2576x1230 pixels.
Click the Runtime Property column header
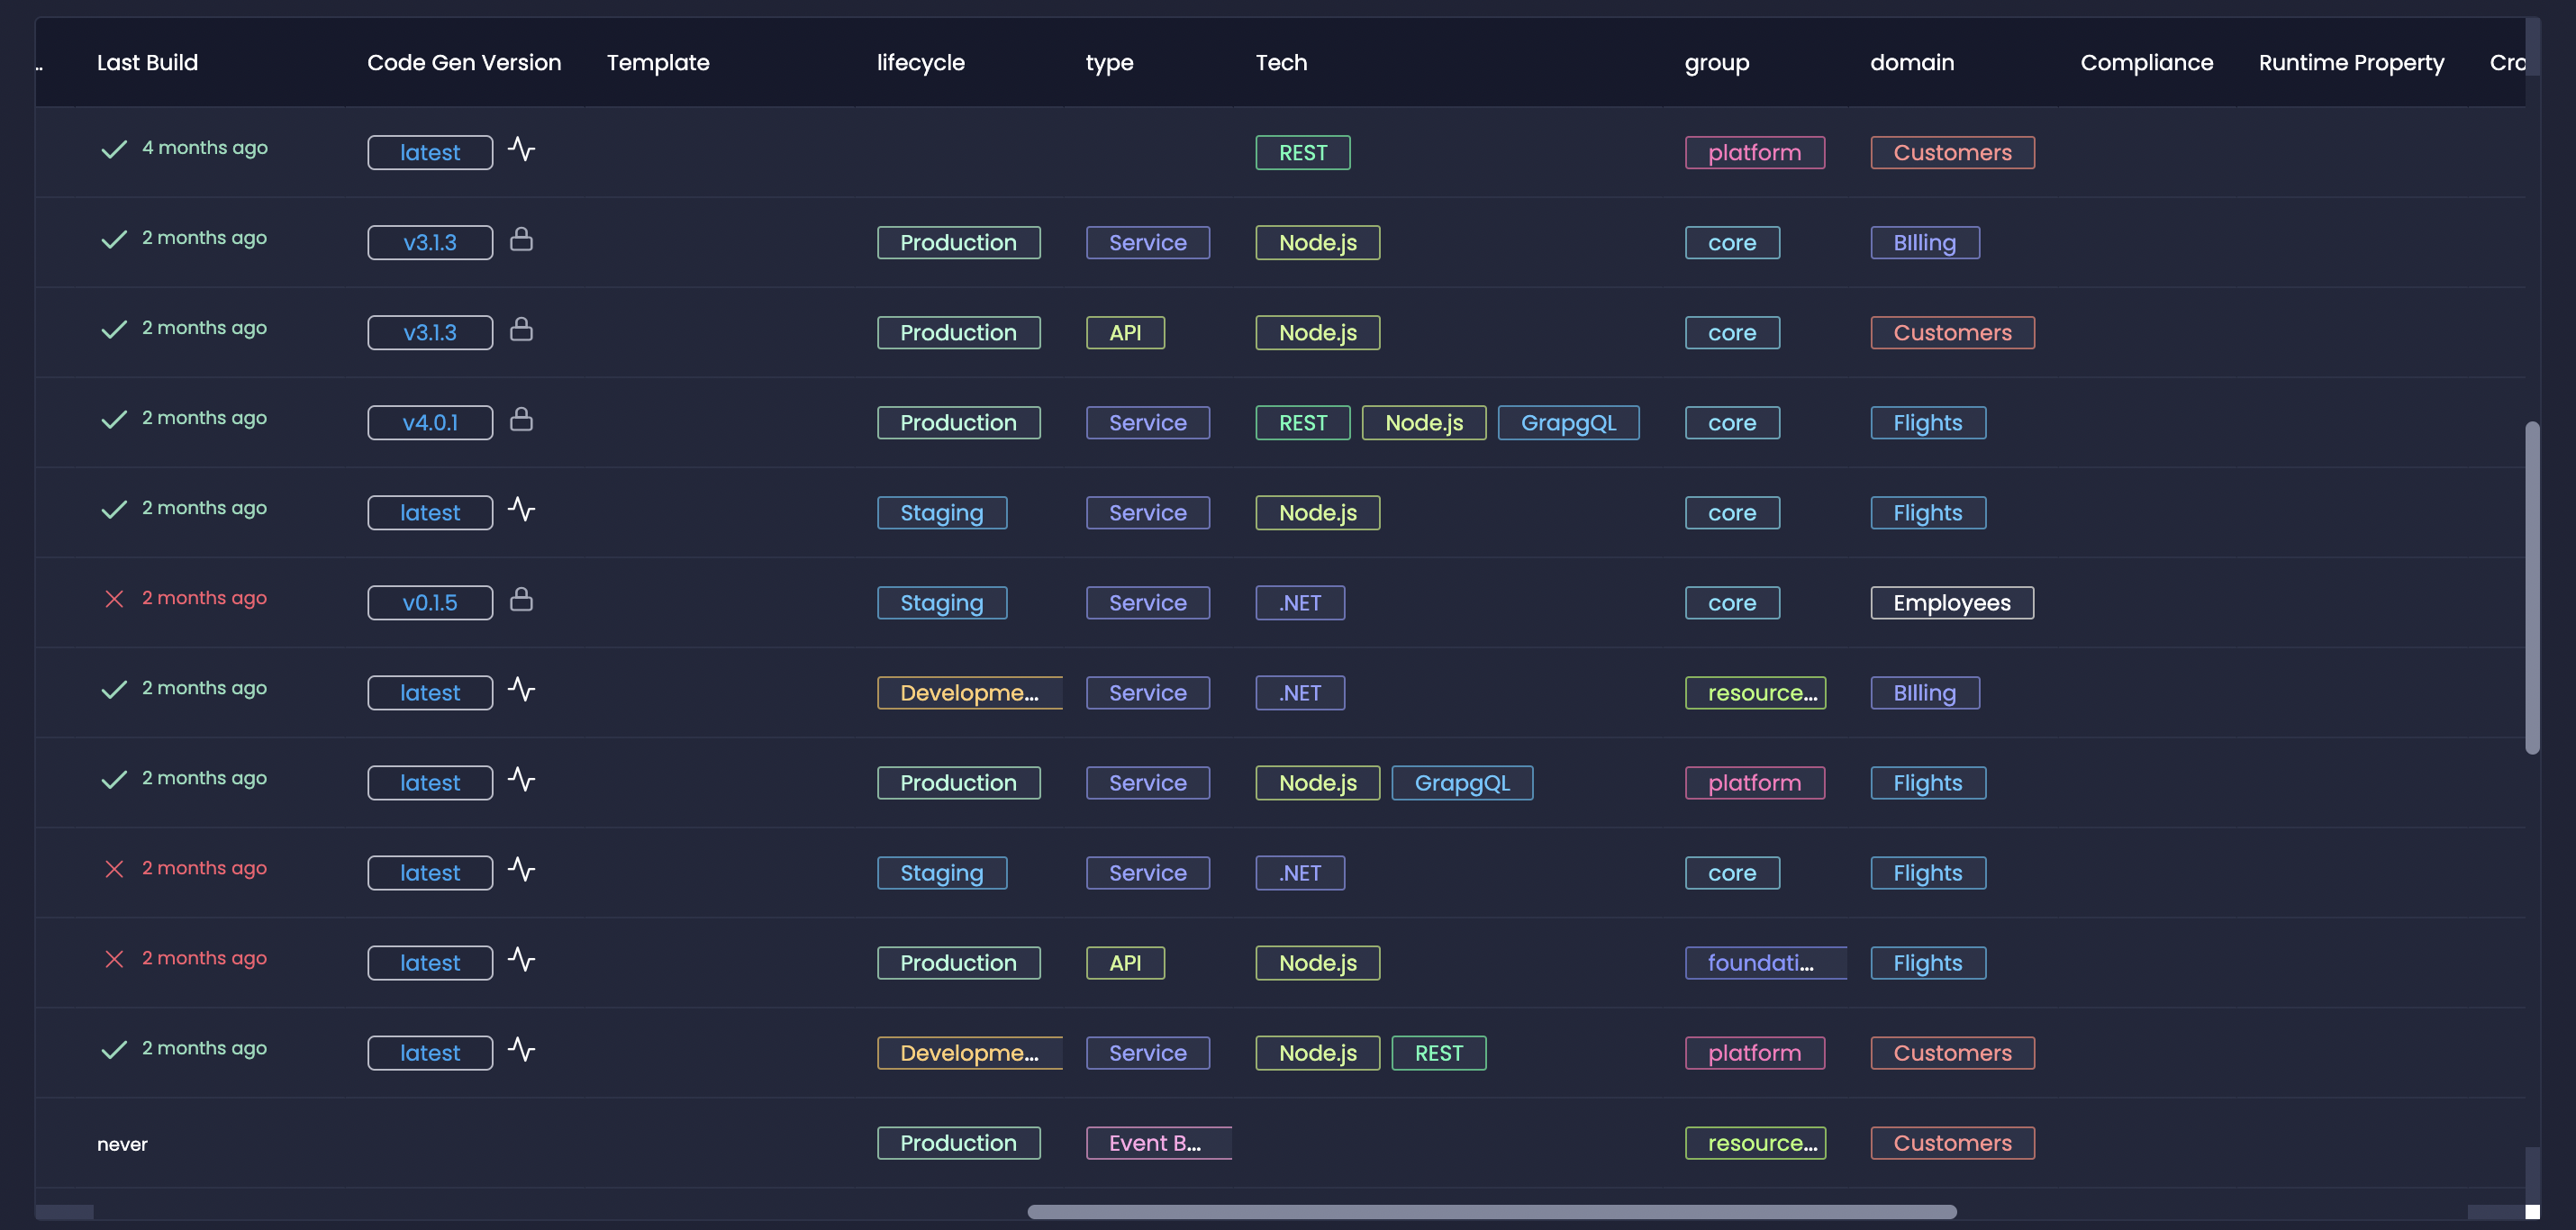pos(2350,63)
